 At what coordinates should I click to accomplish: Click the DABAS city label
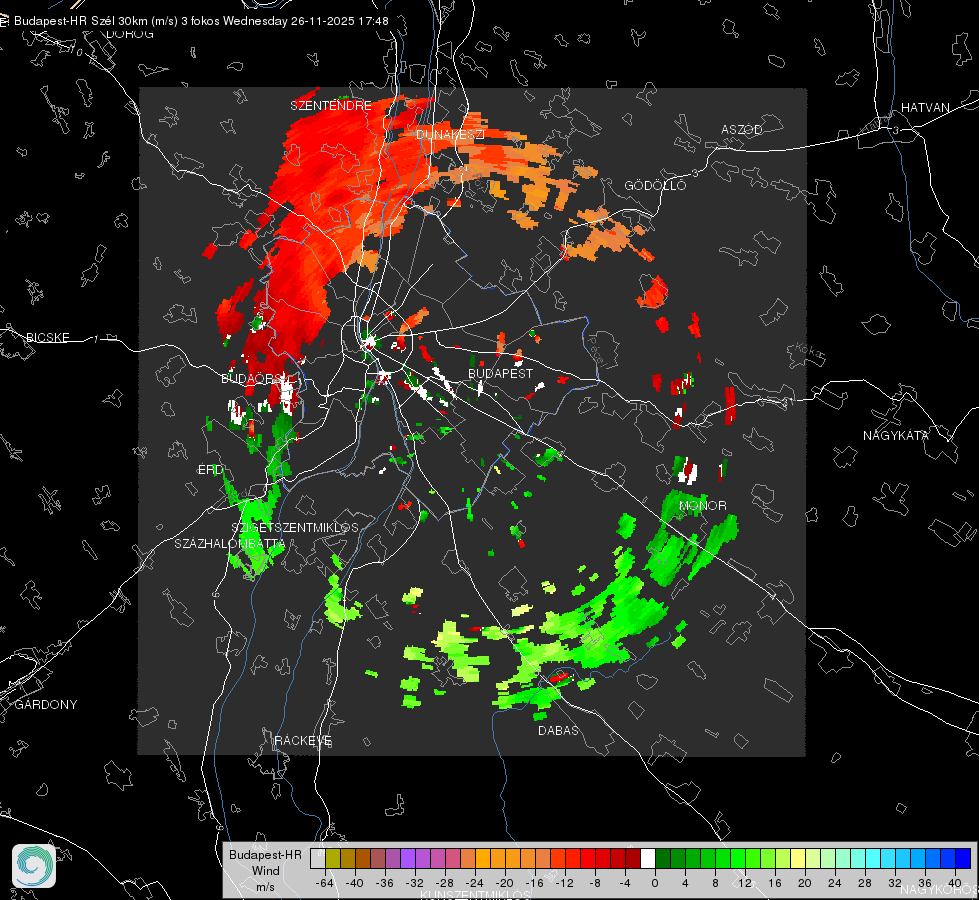click(x=558, y=730)
